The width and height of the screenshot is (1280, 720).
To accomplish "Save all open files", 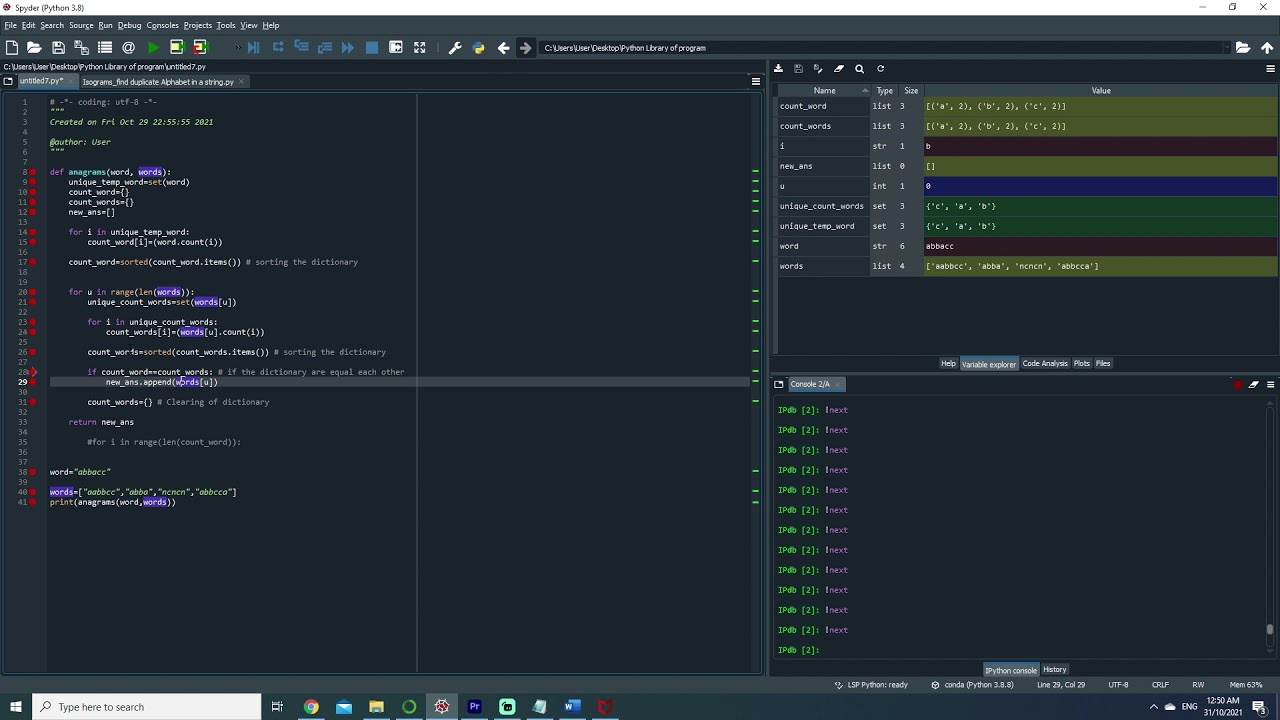I will click(81, 47).
